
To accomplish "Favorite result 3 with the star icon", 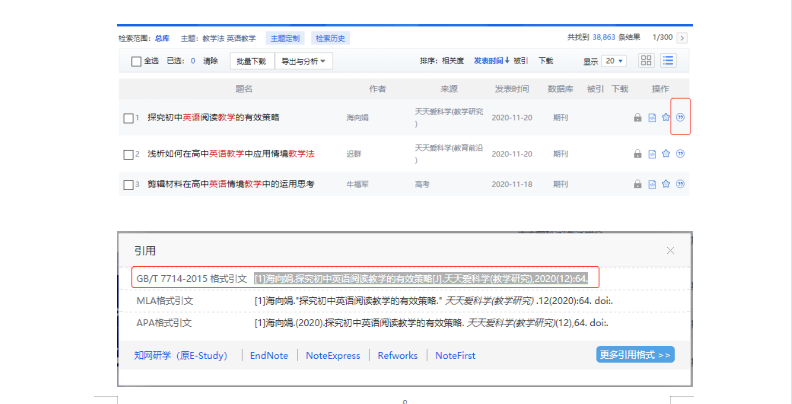I will 666,183.
